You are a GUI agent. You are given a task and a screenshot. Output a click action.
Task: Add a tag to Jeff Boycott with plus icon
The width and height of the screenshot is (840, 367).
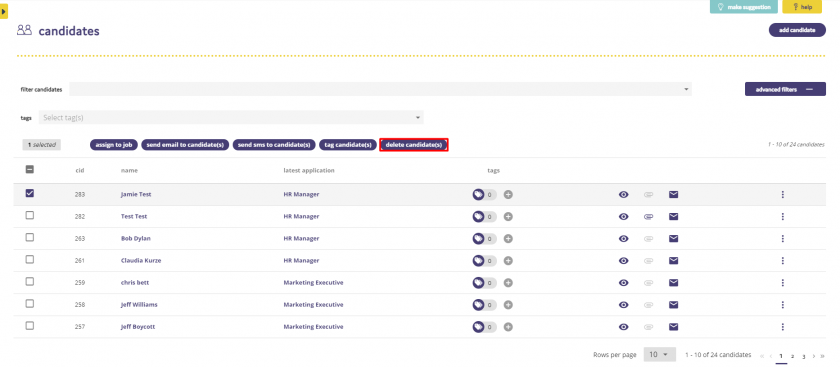point(508,326)
